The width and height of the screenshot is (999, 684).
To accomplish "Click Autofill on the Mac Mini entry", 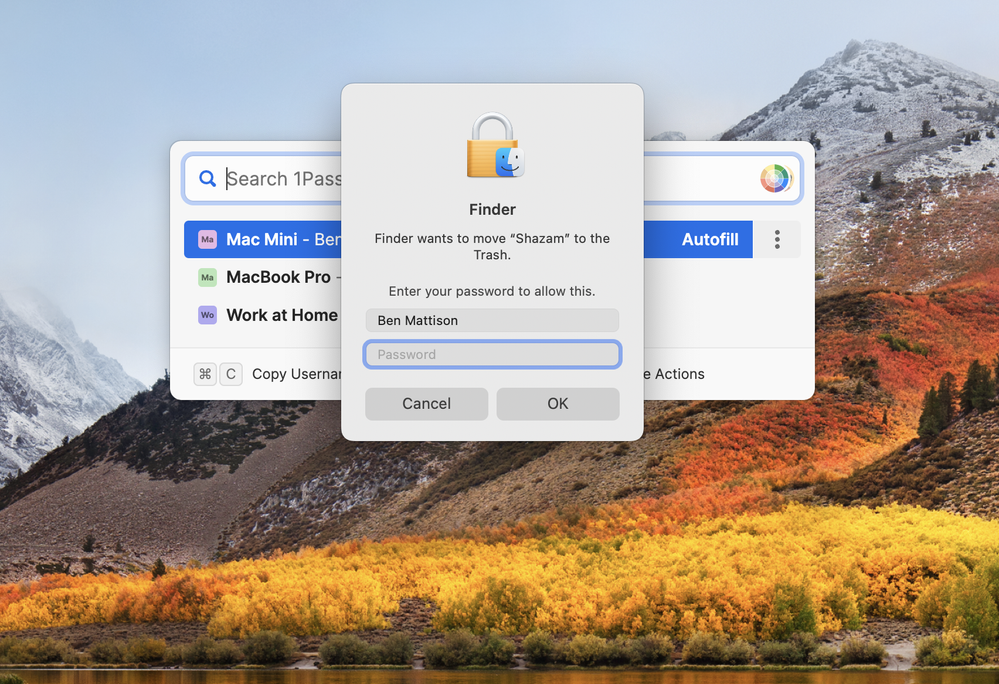I will coord(710,239).
